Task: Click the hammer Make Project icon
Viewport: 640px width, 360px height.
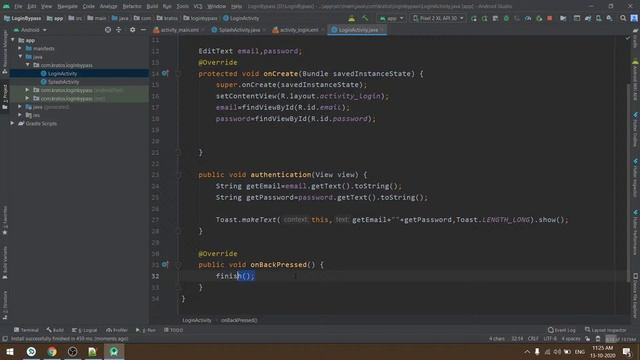Action: tap(365, 18)
